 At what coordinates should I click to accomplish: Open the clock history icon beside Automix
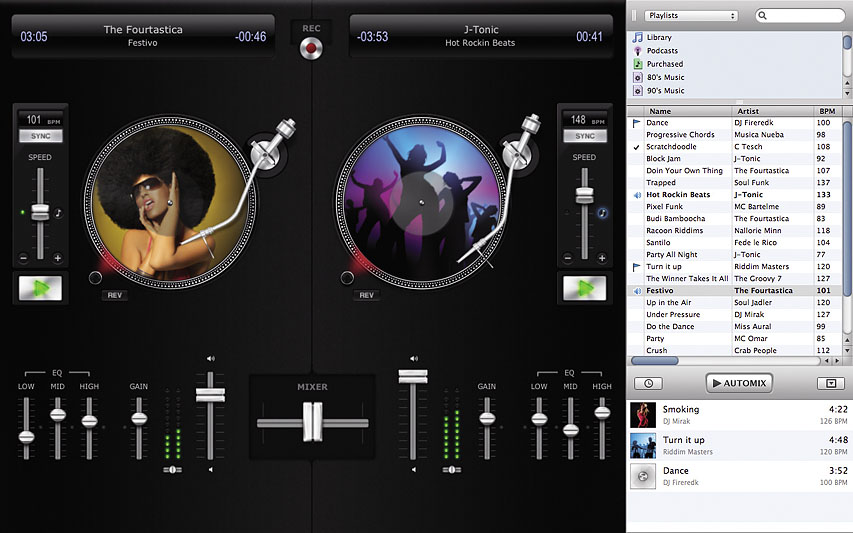pyautogui.click(x=648, y=383)
